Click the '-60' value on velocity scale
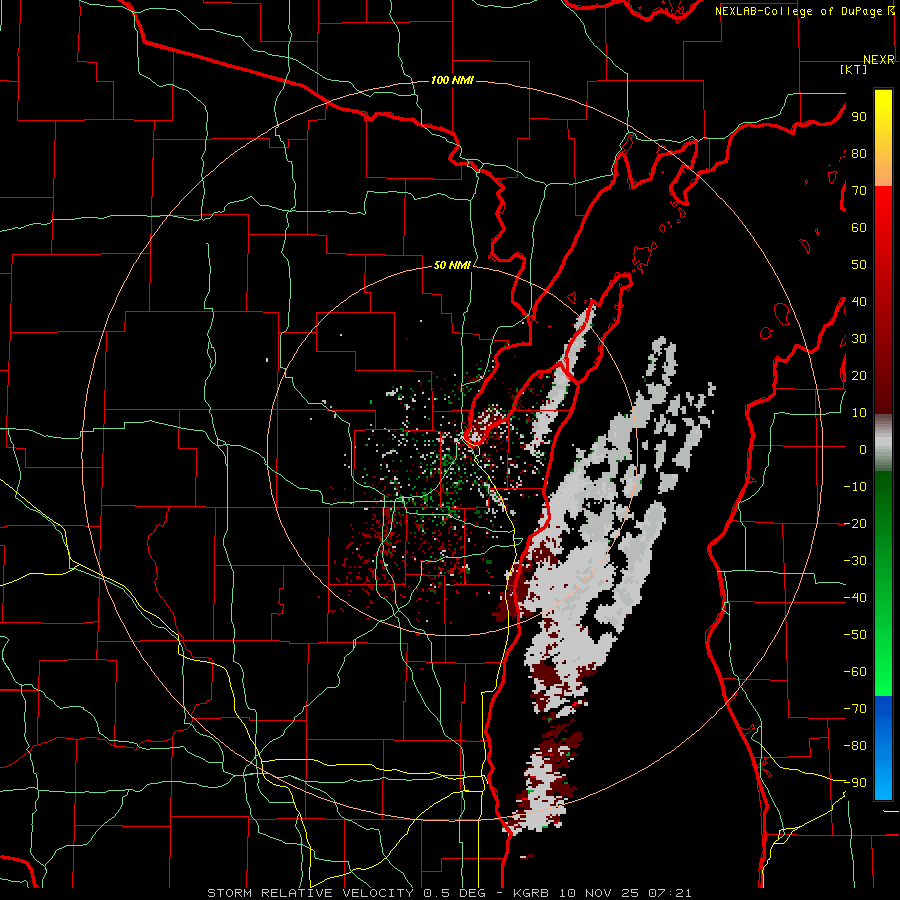 pos(855,672)
